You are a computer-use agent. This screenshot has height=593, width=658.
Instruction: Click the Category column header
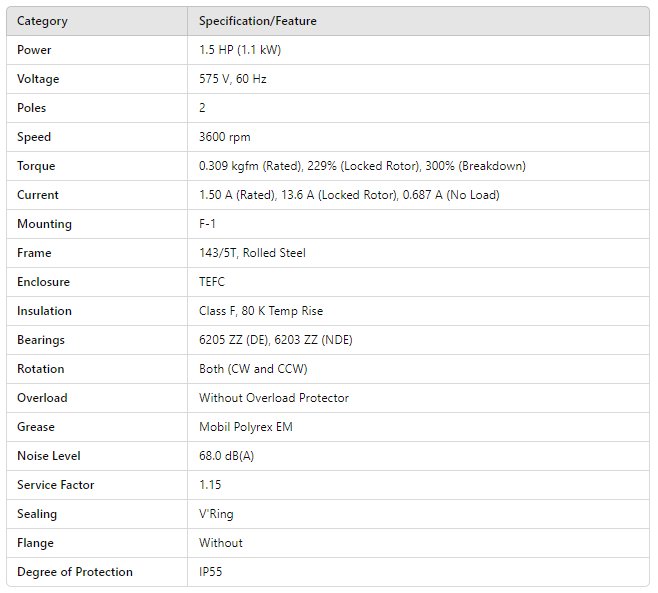(x=42, y=21)
